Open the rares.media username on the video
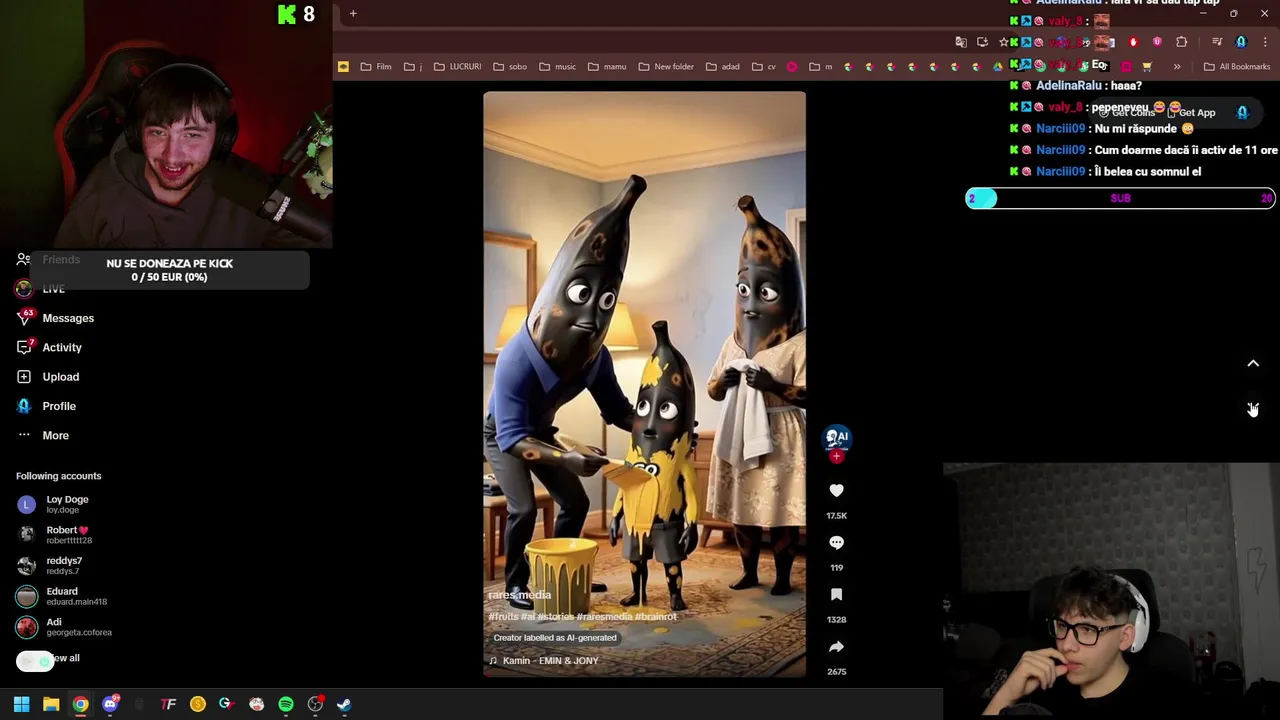This screenshot has width=1280, height=720. [x=519, y=595]
